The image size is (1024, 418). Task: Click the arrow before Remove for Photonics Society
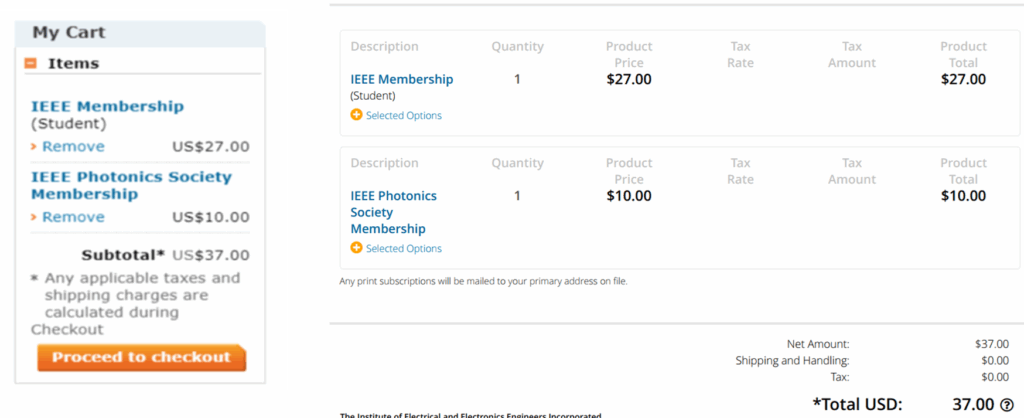point(34,217)
